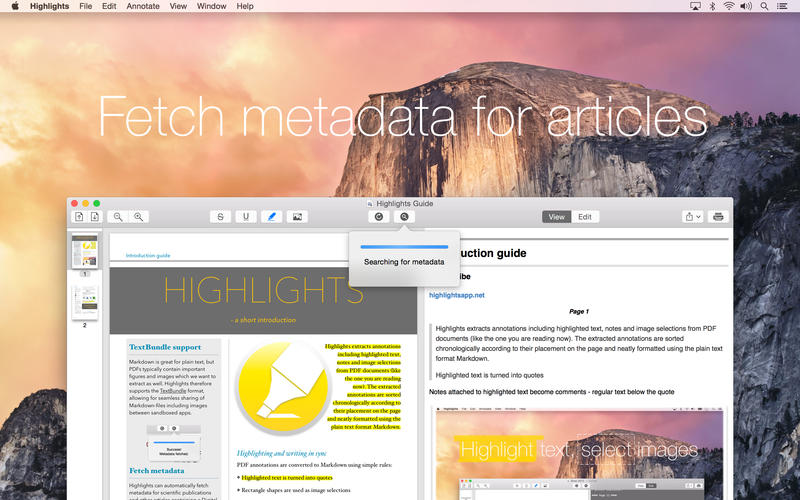Viewport: 800px width, 500px height.
Task: Open the Help menu
Action: [245, 6]
